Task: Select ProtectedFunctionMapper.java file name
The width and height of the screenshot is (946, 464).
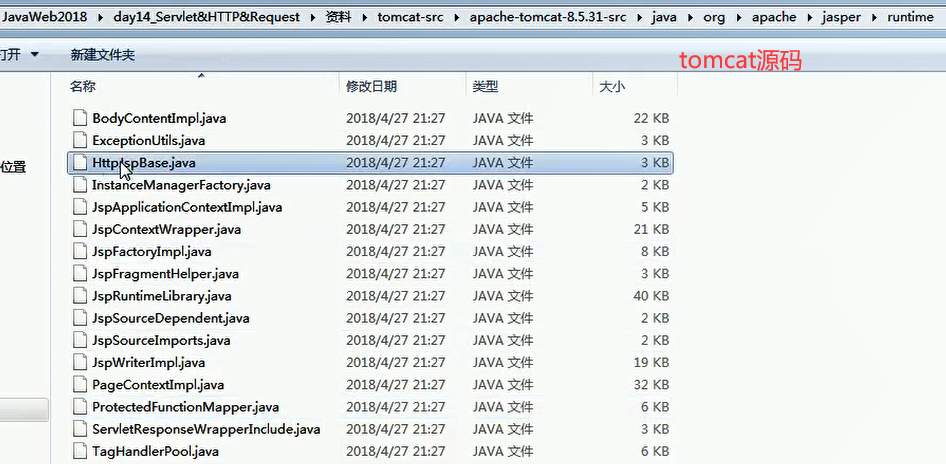Action: pyautogui.click(x=185, y=407)
